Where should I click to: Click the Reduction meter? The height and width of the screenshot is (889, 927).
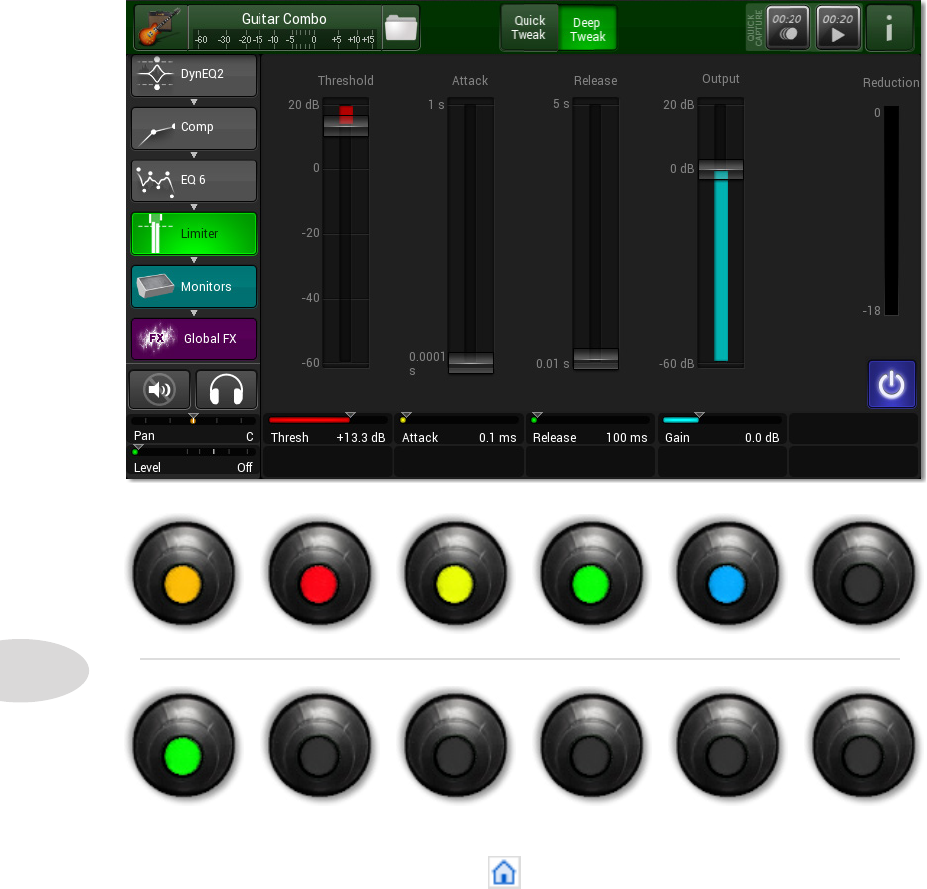click(x=892, y=210)
